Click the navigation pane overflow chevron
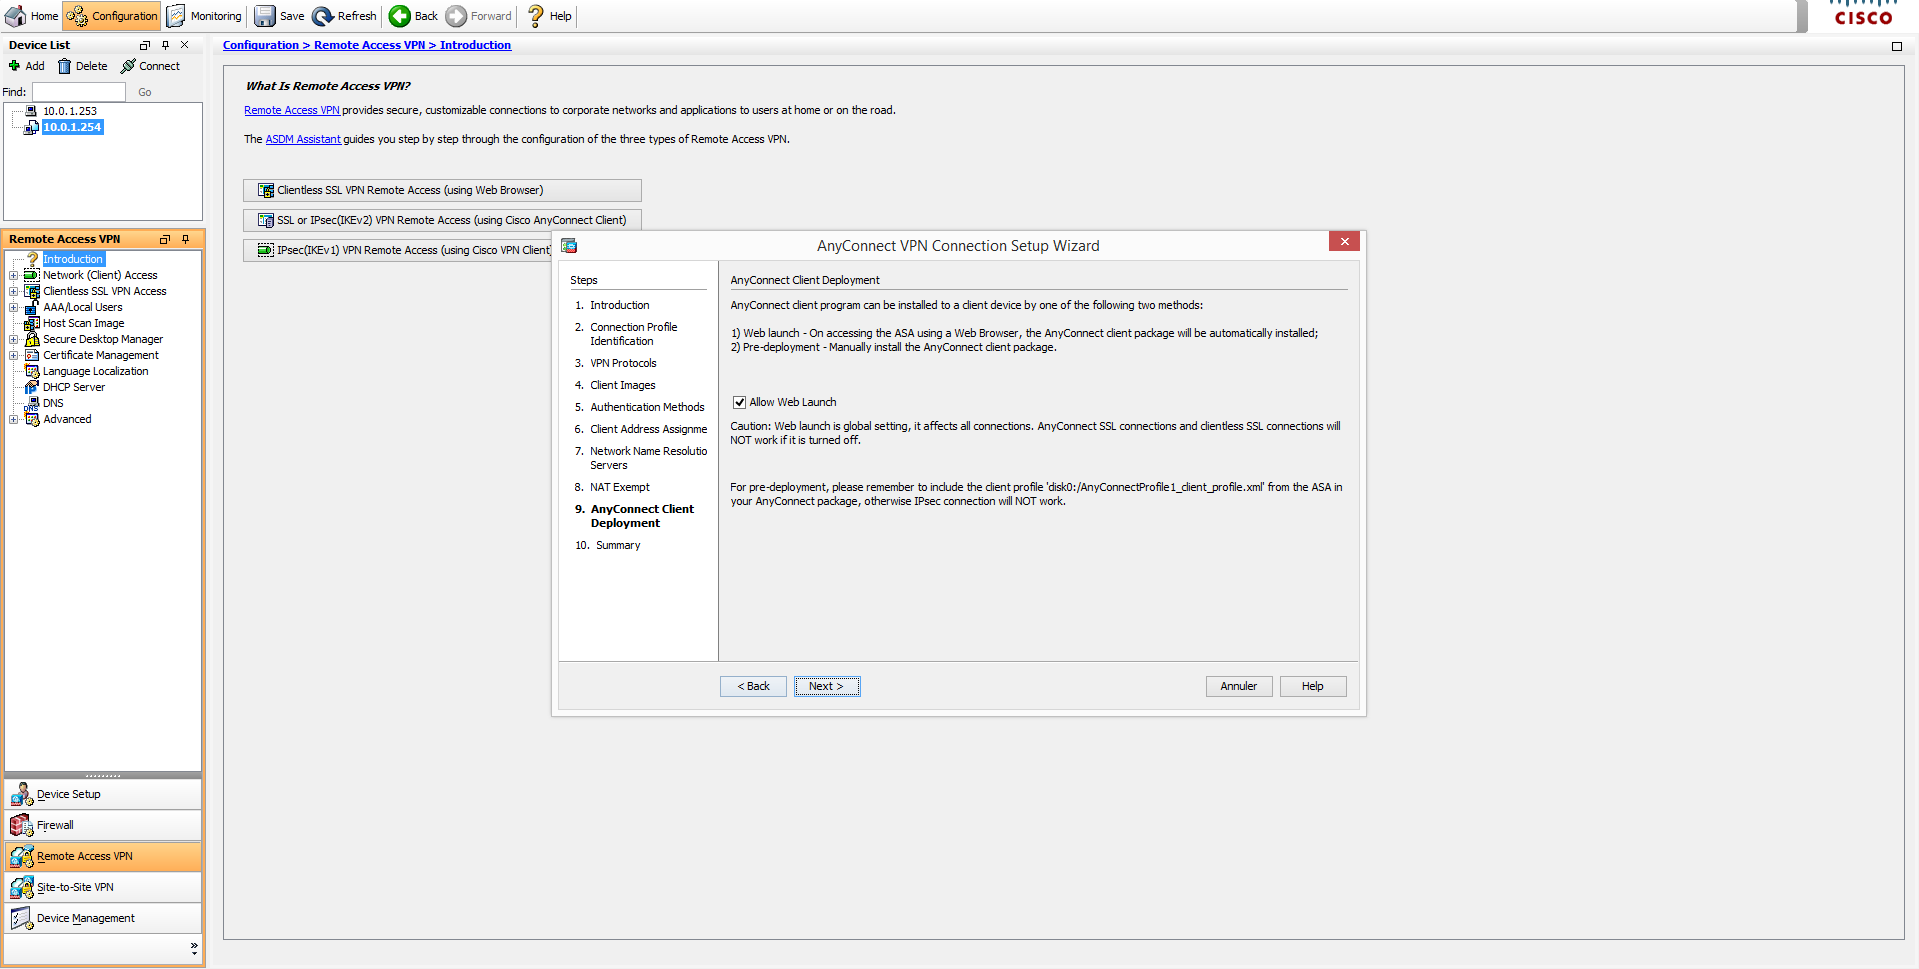 tap(194, 947)
